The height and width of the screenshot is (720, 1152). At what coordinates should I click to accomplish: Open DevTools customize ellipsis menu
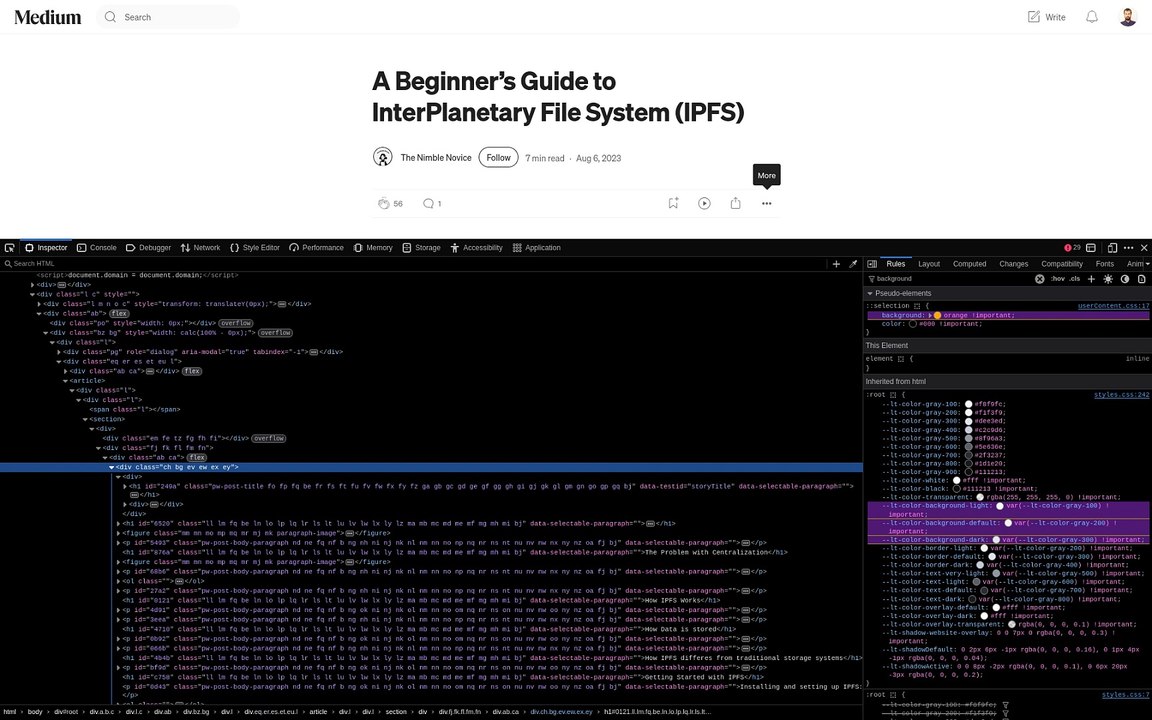(1128, 248)
